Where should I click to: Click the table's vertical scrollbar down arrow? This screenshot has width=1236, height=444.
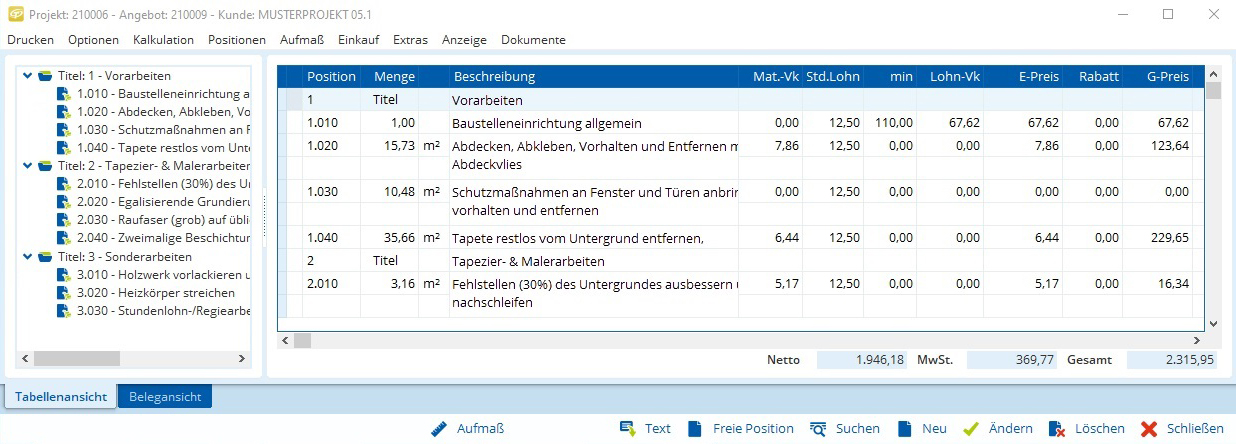(x=1213, y=324)
